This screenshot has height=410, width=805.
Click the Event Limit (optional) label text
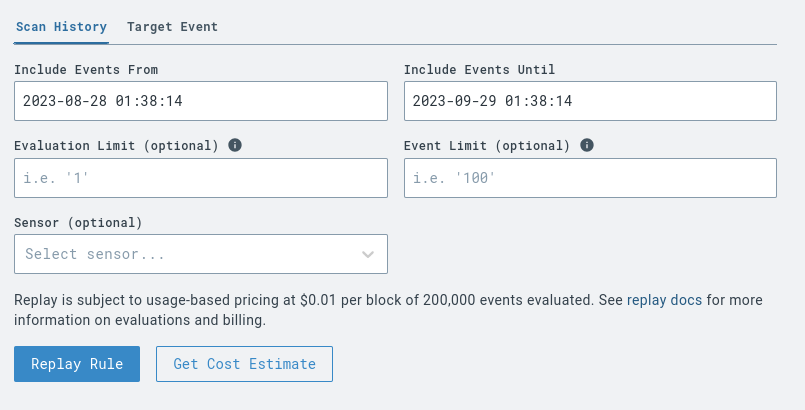click(487, 145)
